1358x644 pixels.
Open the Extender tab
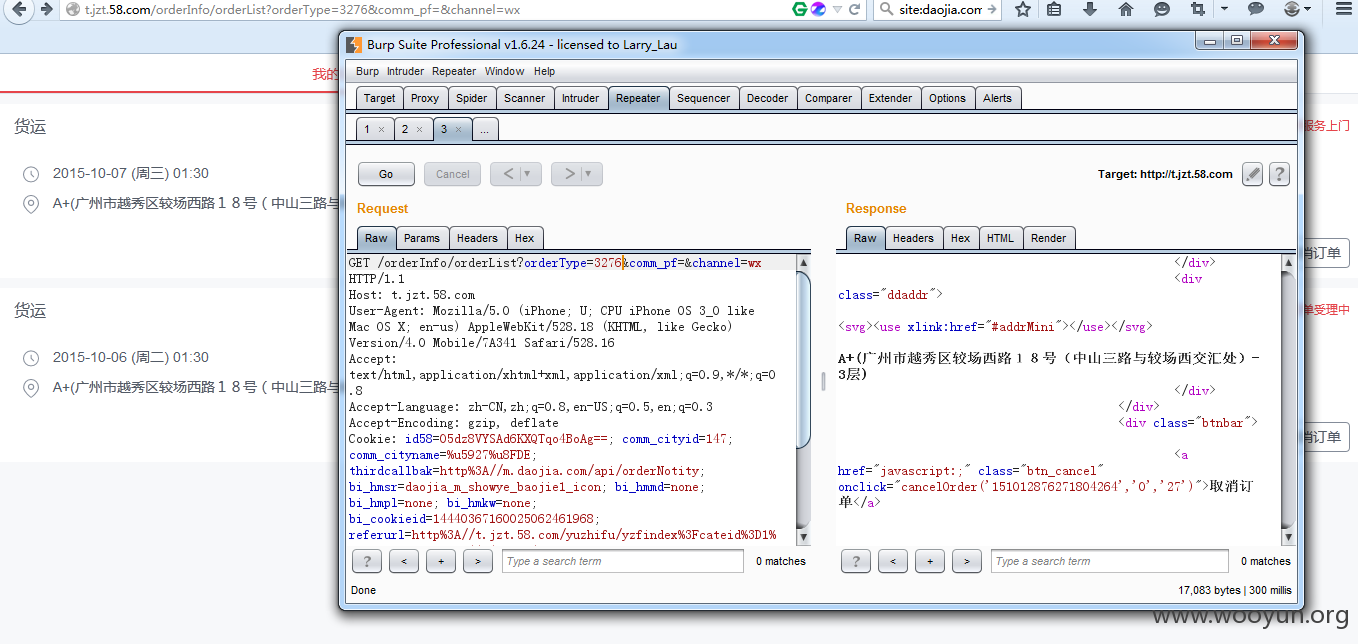(890, 98)
